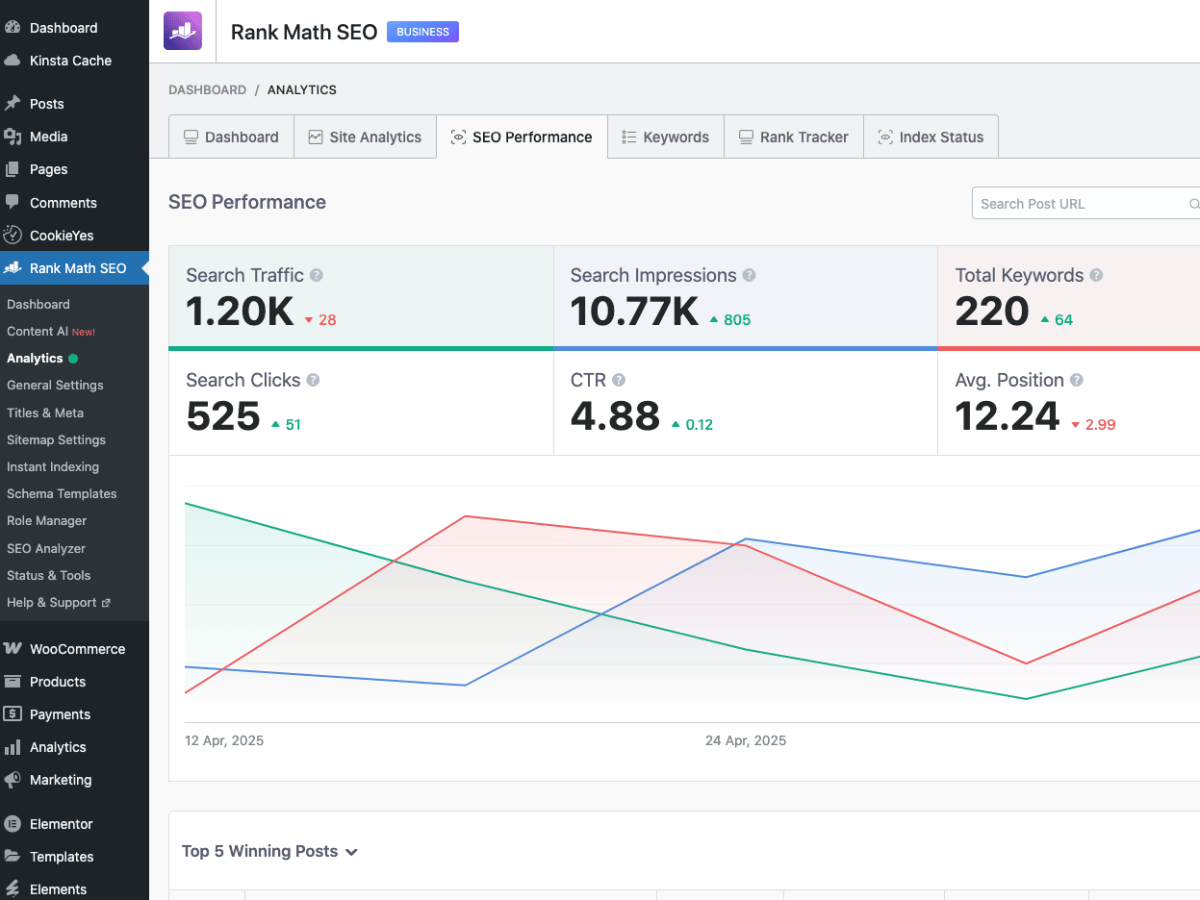Screen dimensions: 1200x900
Task: Select the Search Traffic stat card
Action: pos(361,298)
